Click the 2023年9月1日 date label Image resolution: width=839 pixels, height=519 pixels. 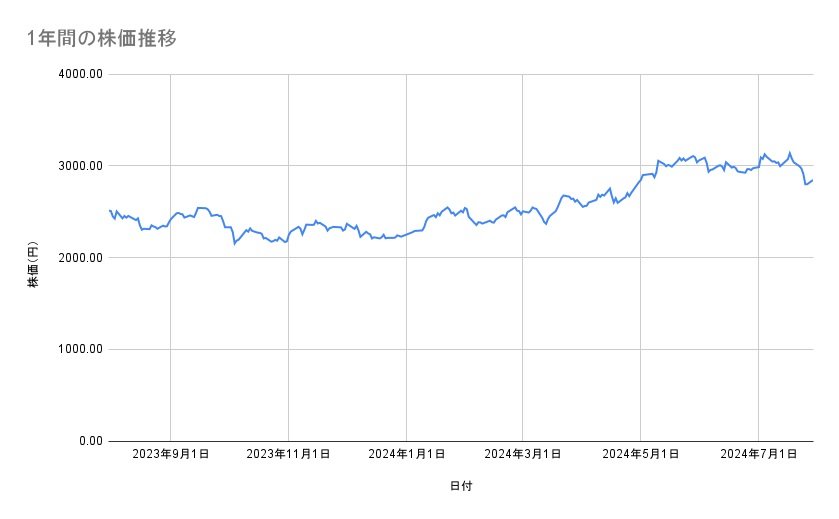click(171, 454)
